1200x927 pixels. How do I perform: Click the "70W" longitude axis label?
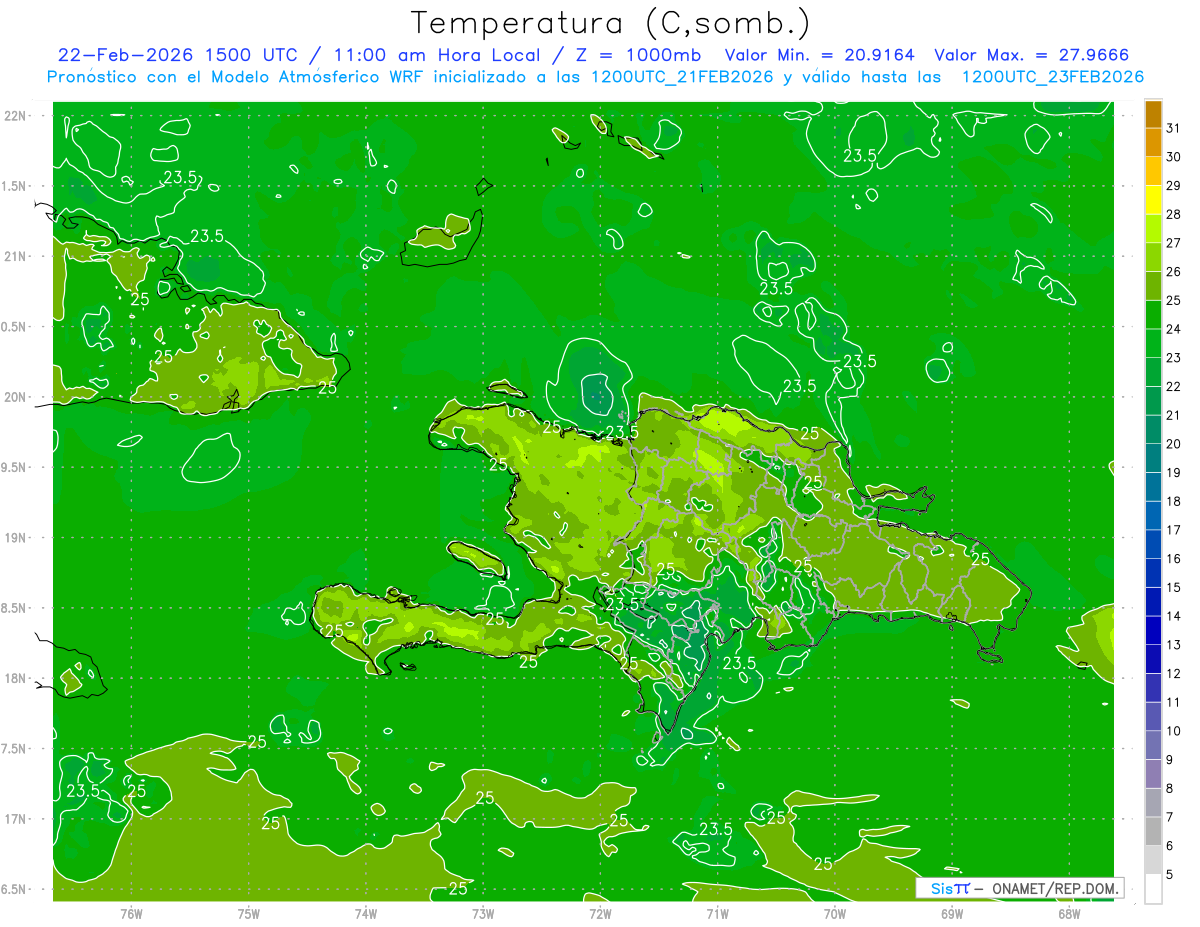tap(834, 913)
